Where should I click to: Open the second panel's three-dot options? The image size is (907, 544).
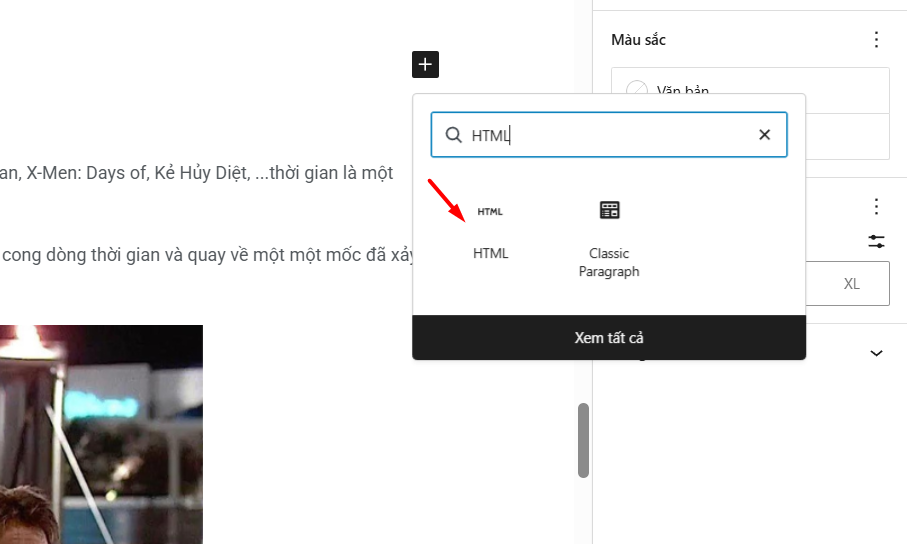point(876,206)
